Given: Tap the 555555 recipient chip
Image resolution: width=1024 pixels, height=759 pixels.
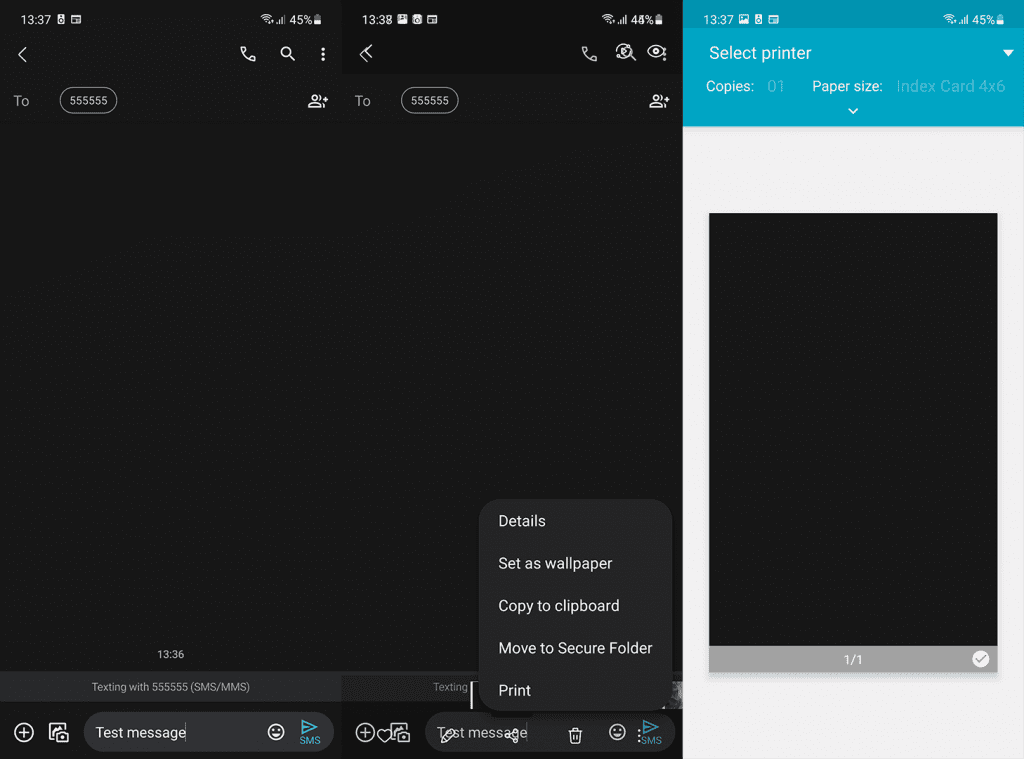Looking at the screenshot, I should (x=88, y=100).
